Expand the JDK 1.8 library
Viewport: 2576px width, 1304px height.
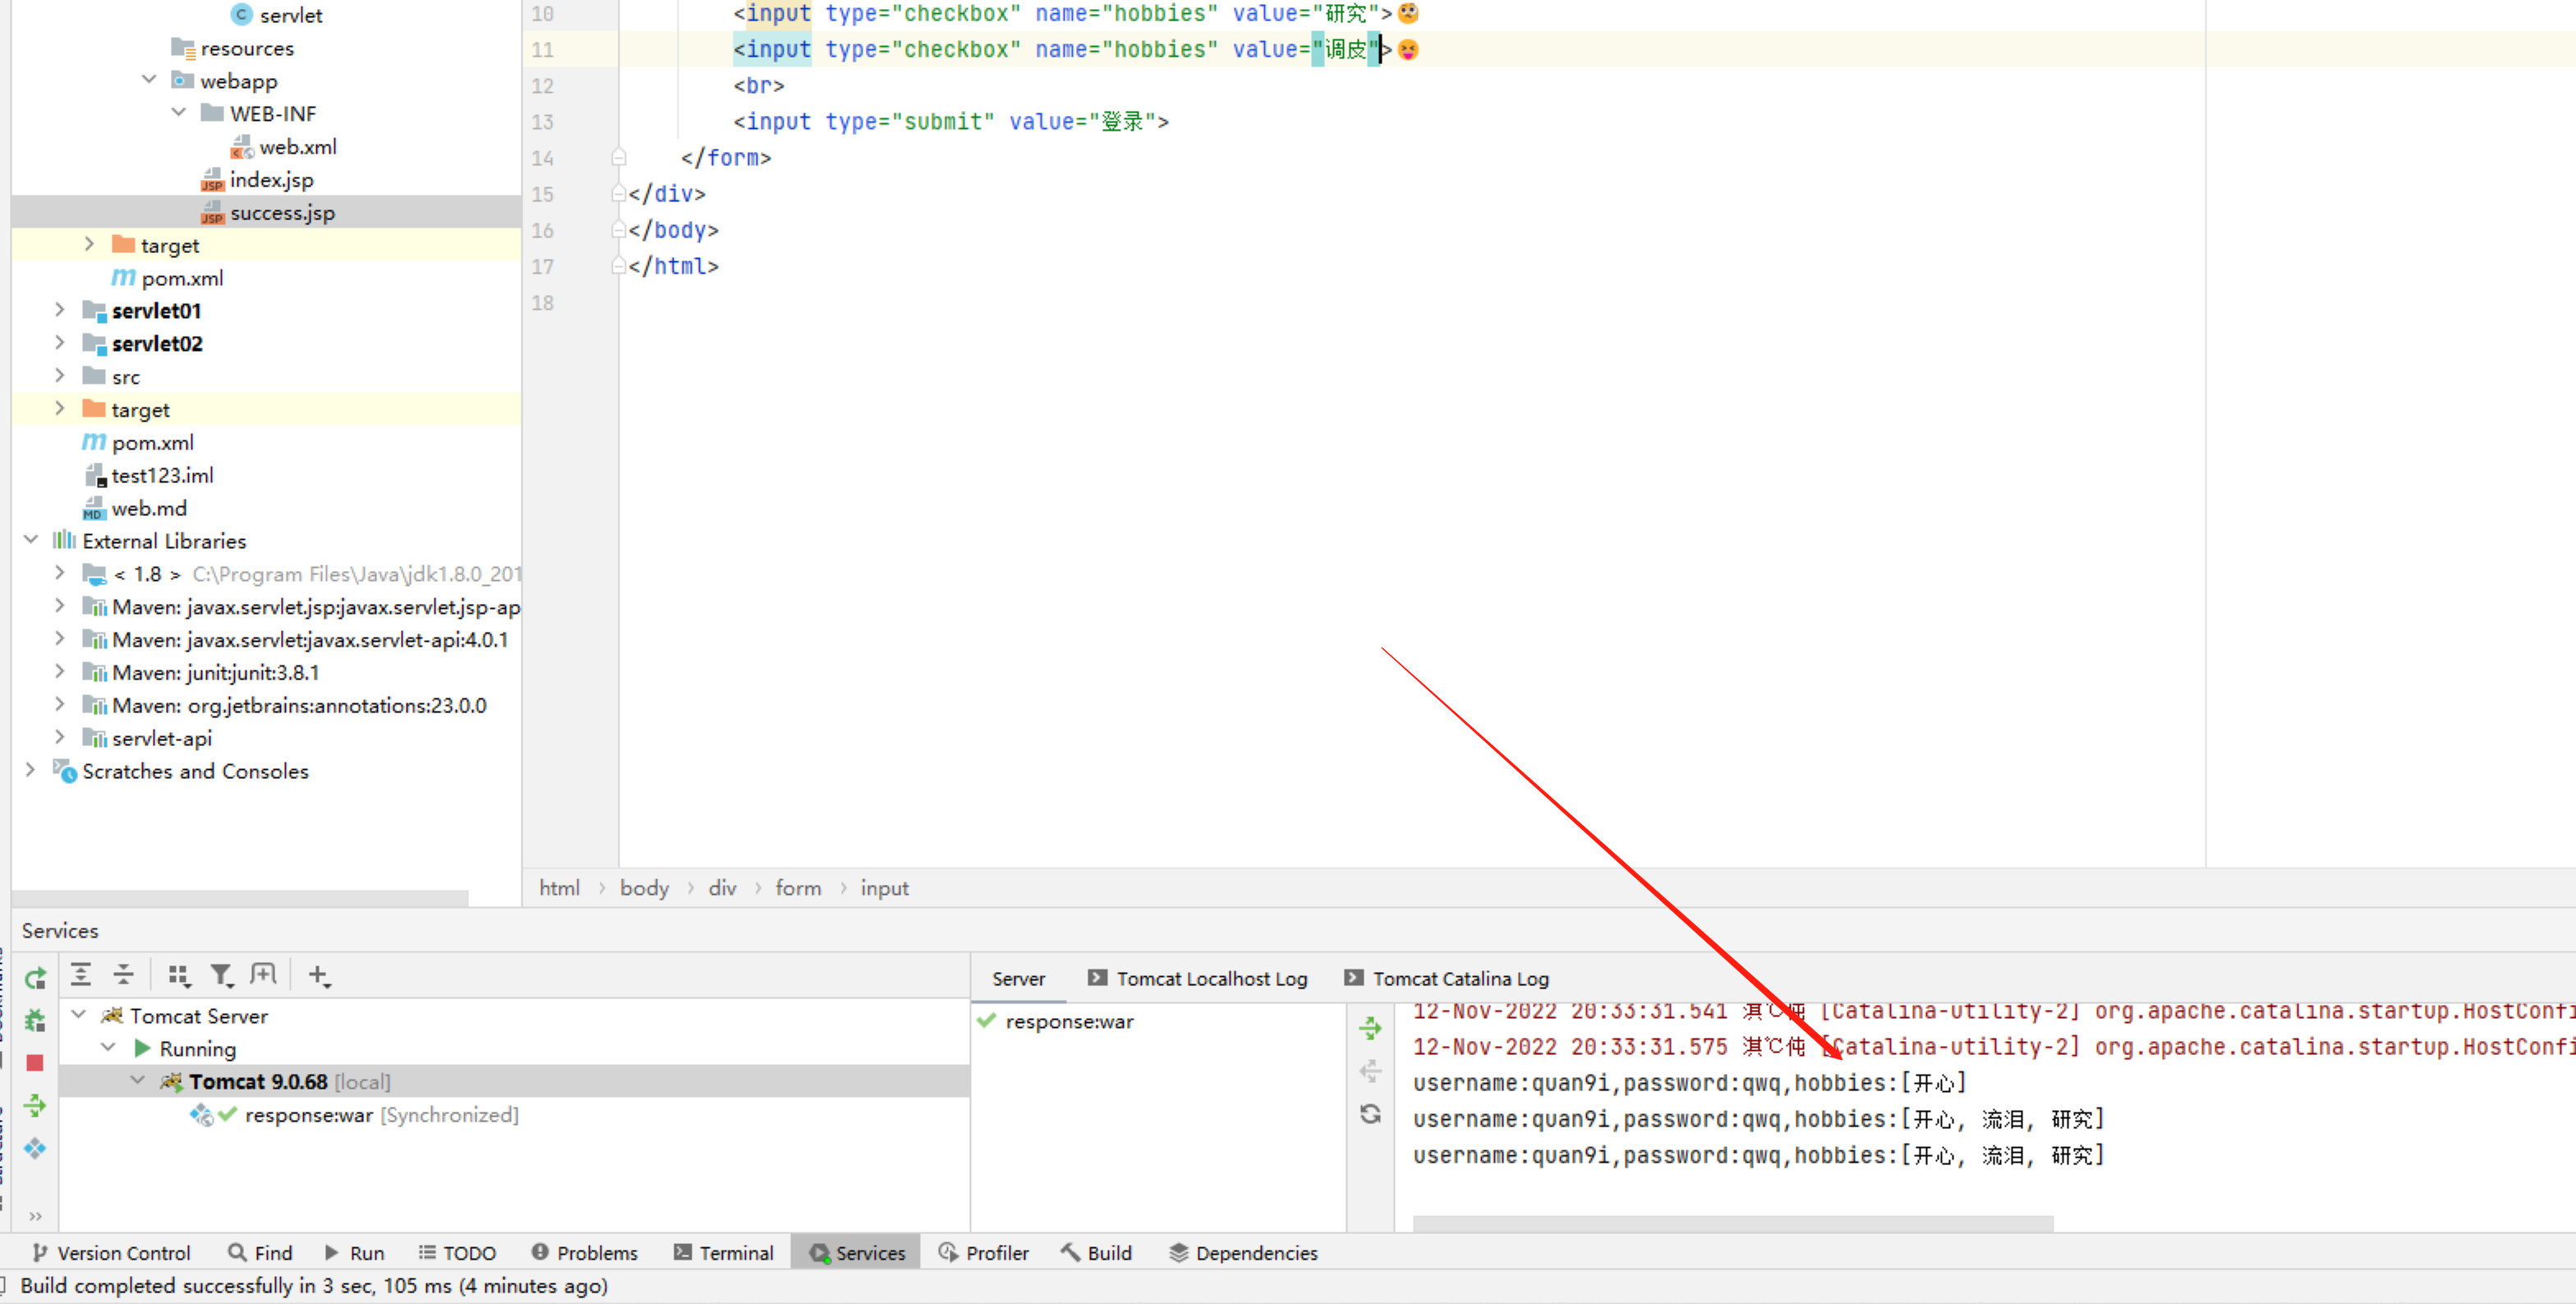pos(59,573)
